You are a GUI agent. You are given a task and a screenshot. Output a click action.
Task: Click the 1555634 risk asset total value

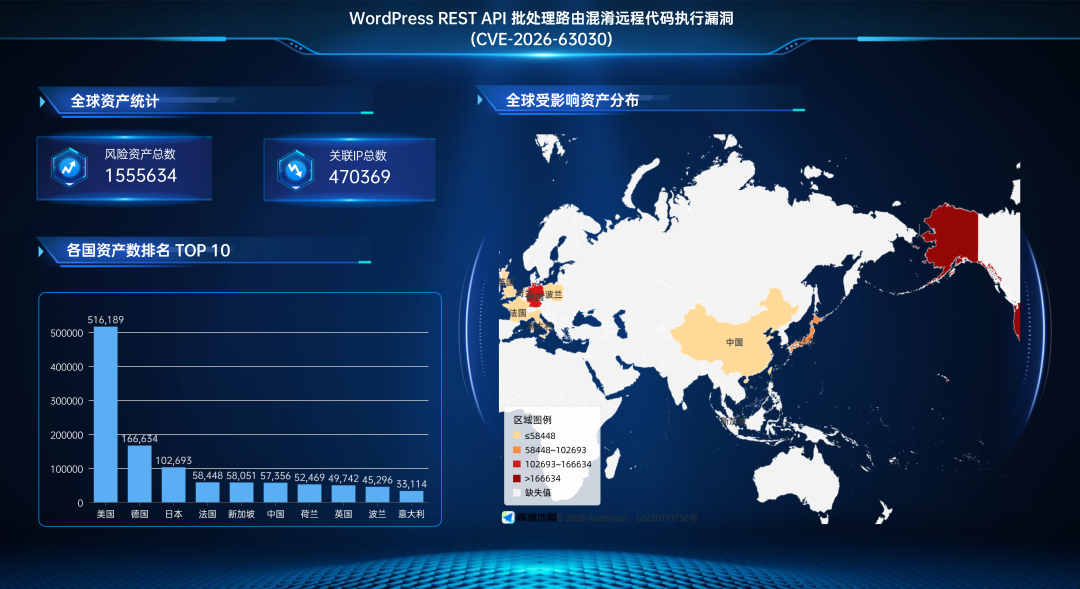tap(141, 176)
